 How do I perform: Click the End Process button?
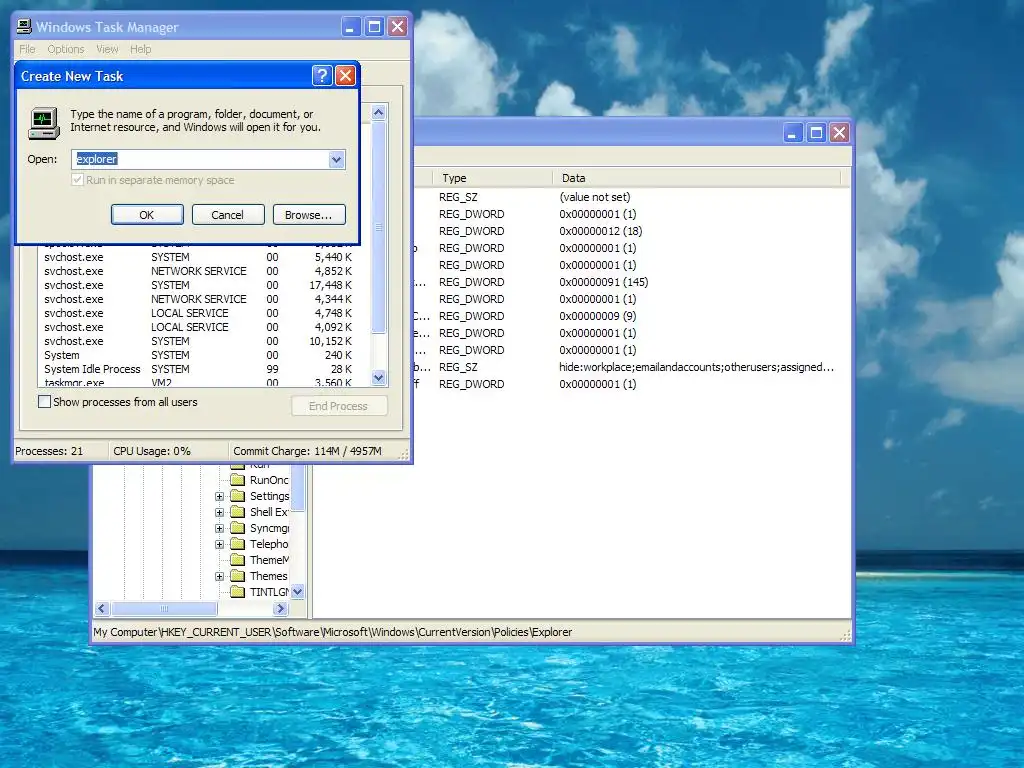click(339, 406)
